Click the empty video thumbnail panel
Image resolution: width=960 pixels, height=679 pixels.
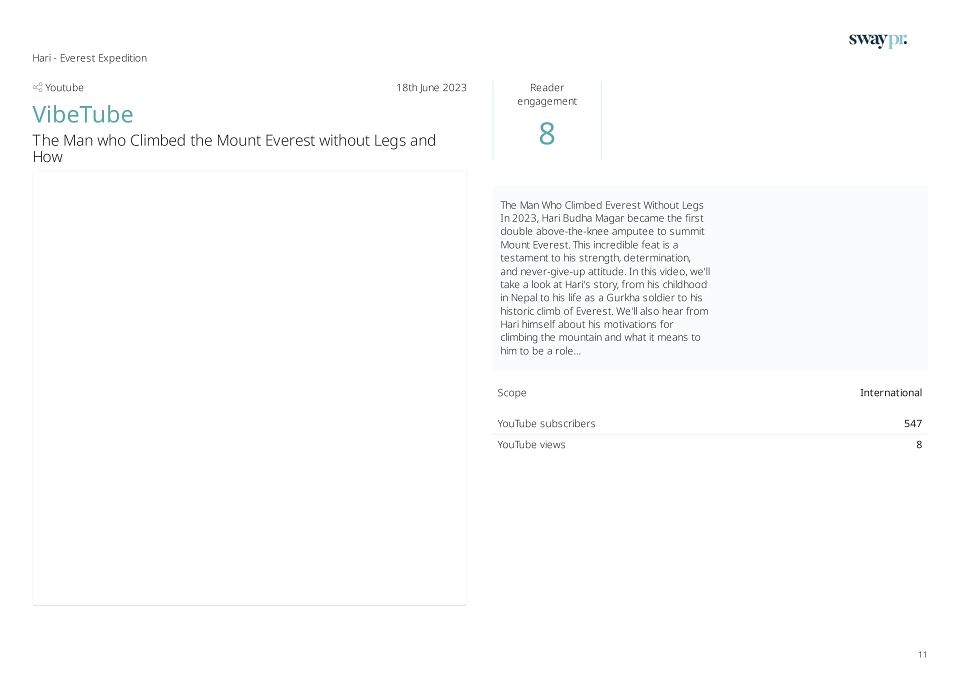tap(250, 388)
